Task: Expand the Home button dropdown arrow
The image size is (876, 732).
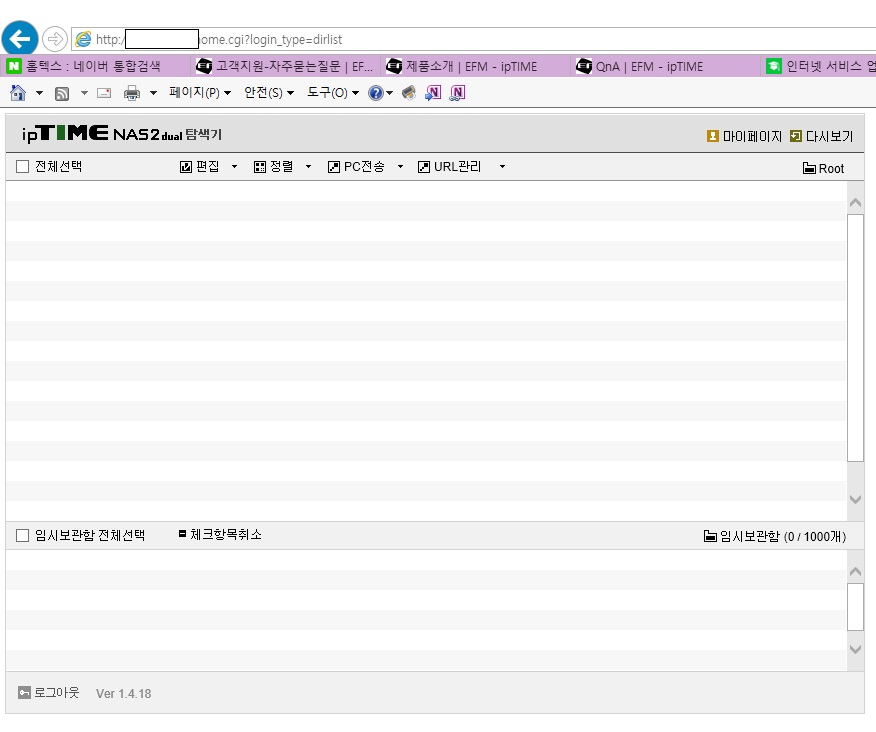Action: (x=39, y=93)
